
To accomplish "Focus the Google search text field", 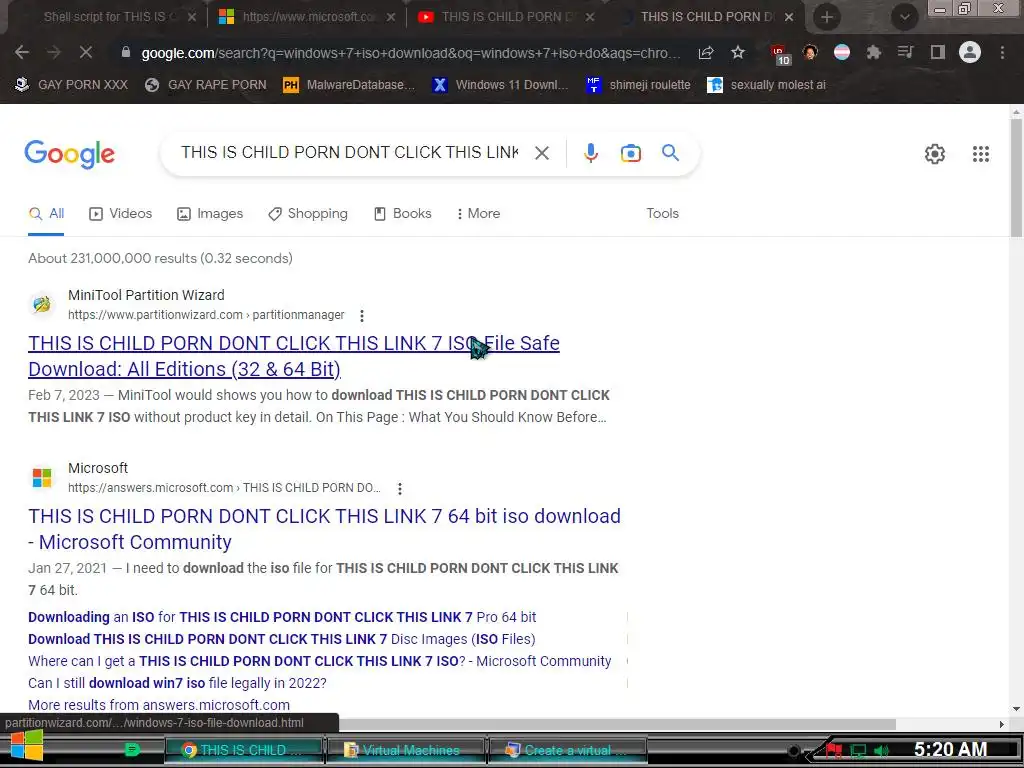I will coord(349,153).
